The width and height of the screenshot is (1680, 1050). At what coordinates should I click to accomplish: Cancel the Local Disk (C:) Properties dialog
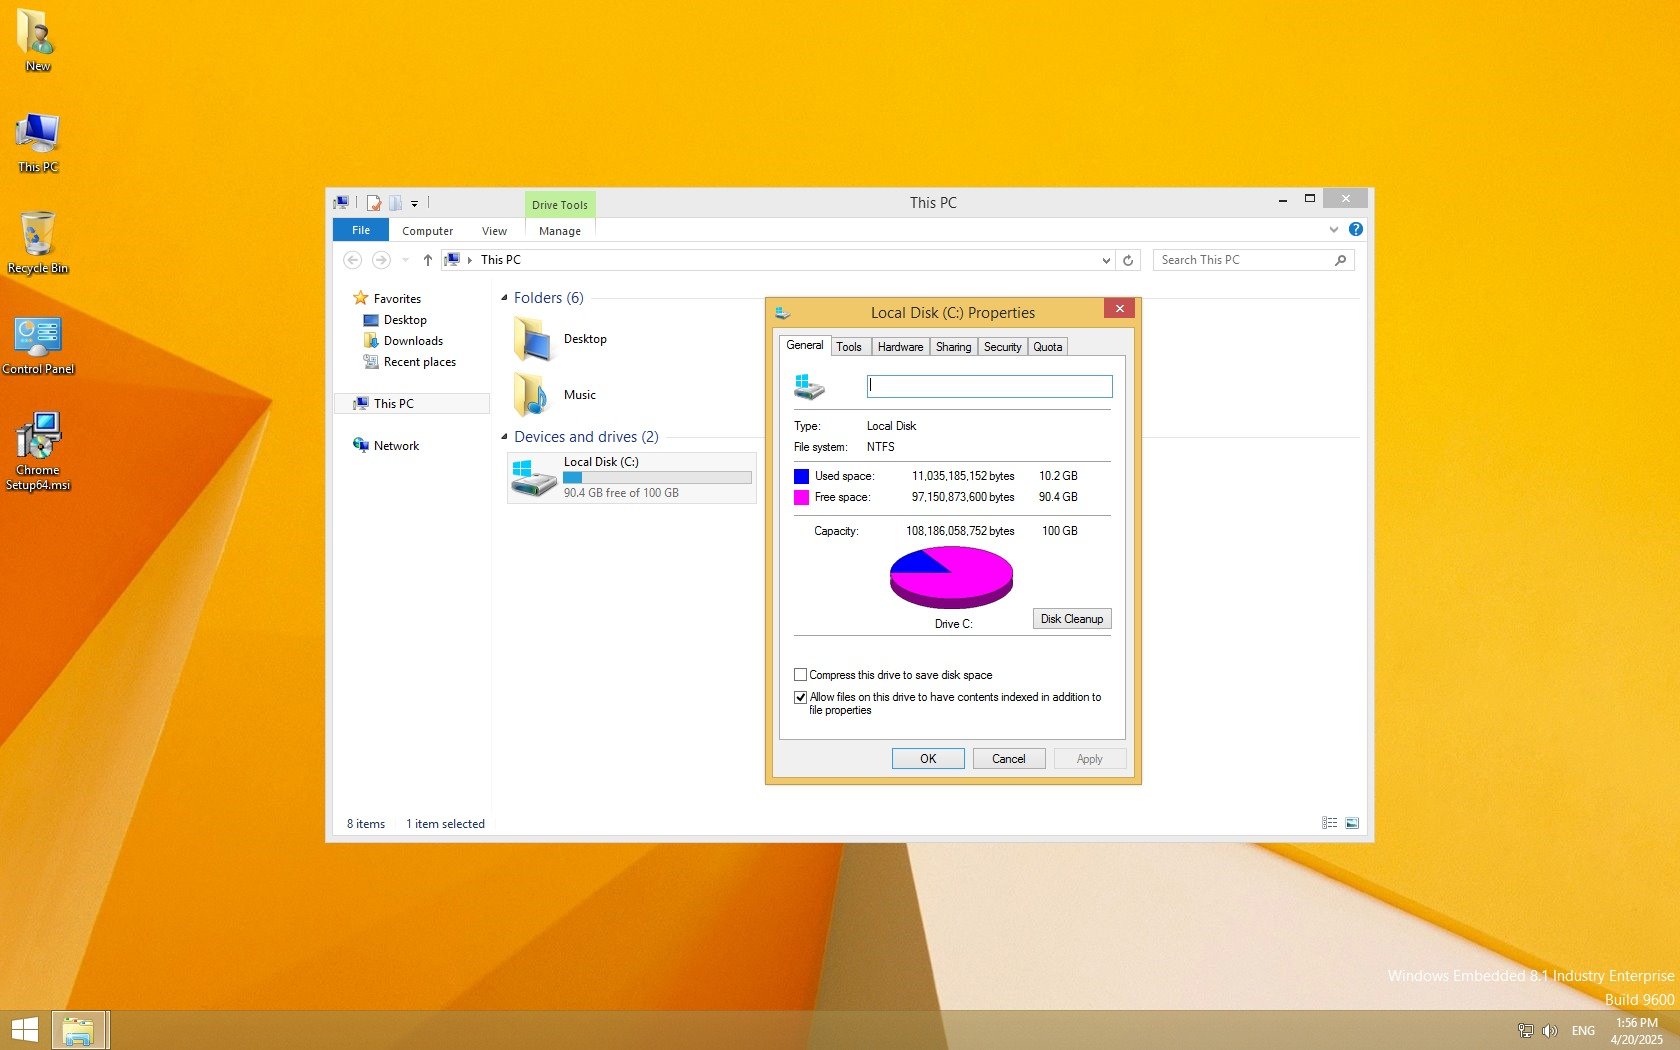coord(1009,759)
